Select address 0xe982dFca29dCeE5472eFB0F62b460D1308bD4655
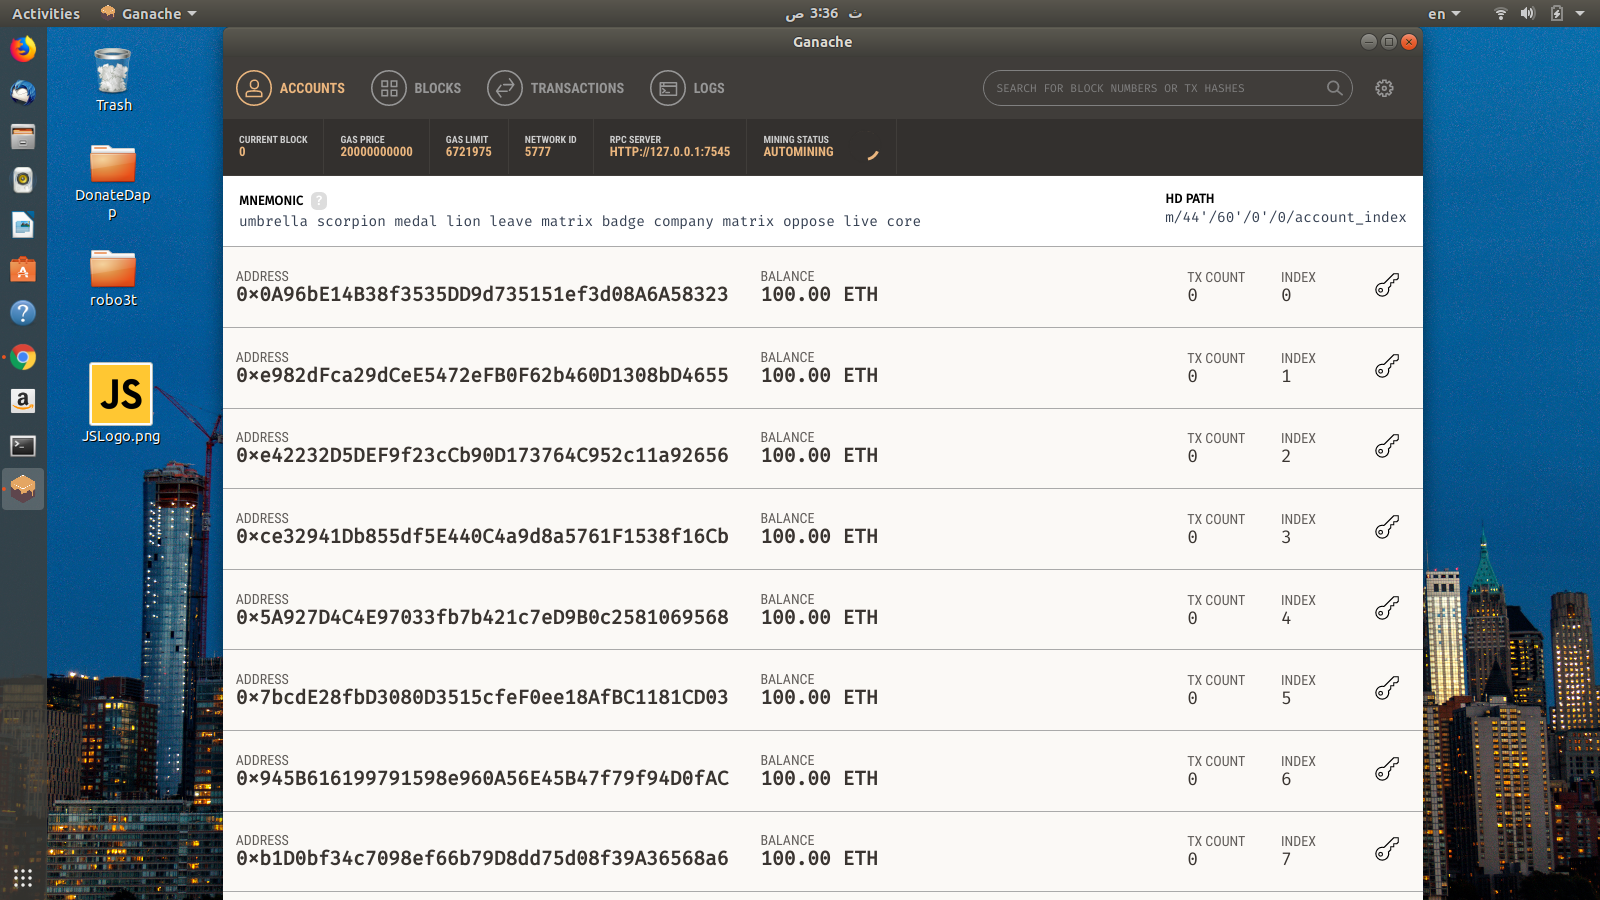The image size is (1600, 900). [482, 375]
